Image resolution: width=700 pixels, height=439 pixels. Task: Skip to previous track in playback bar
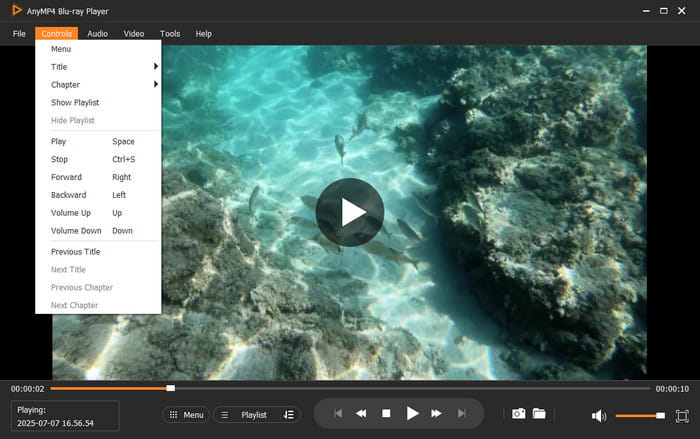[338, 414]
